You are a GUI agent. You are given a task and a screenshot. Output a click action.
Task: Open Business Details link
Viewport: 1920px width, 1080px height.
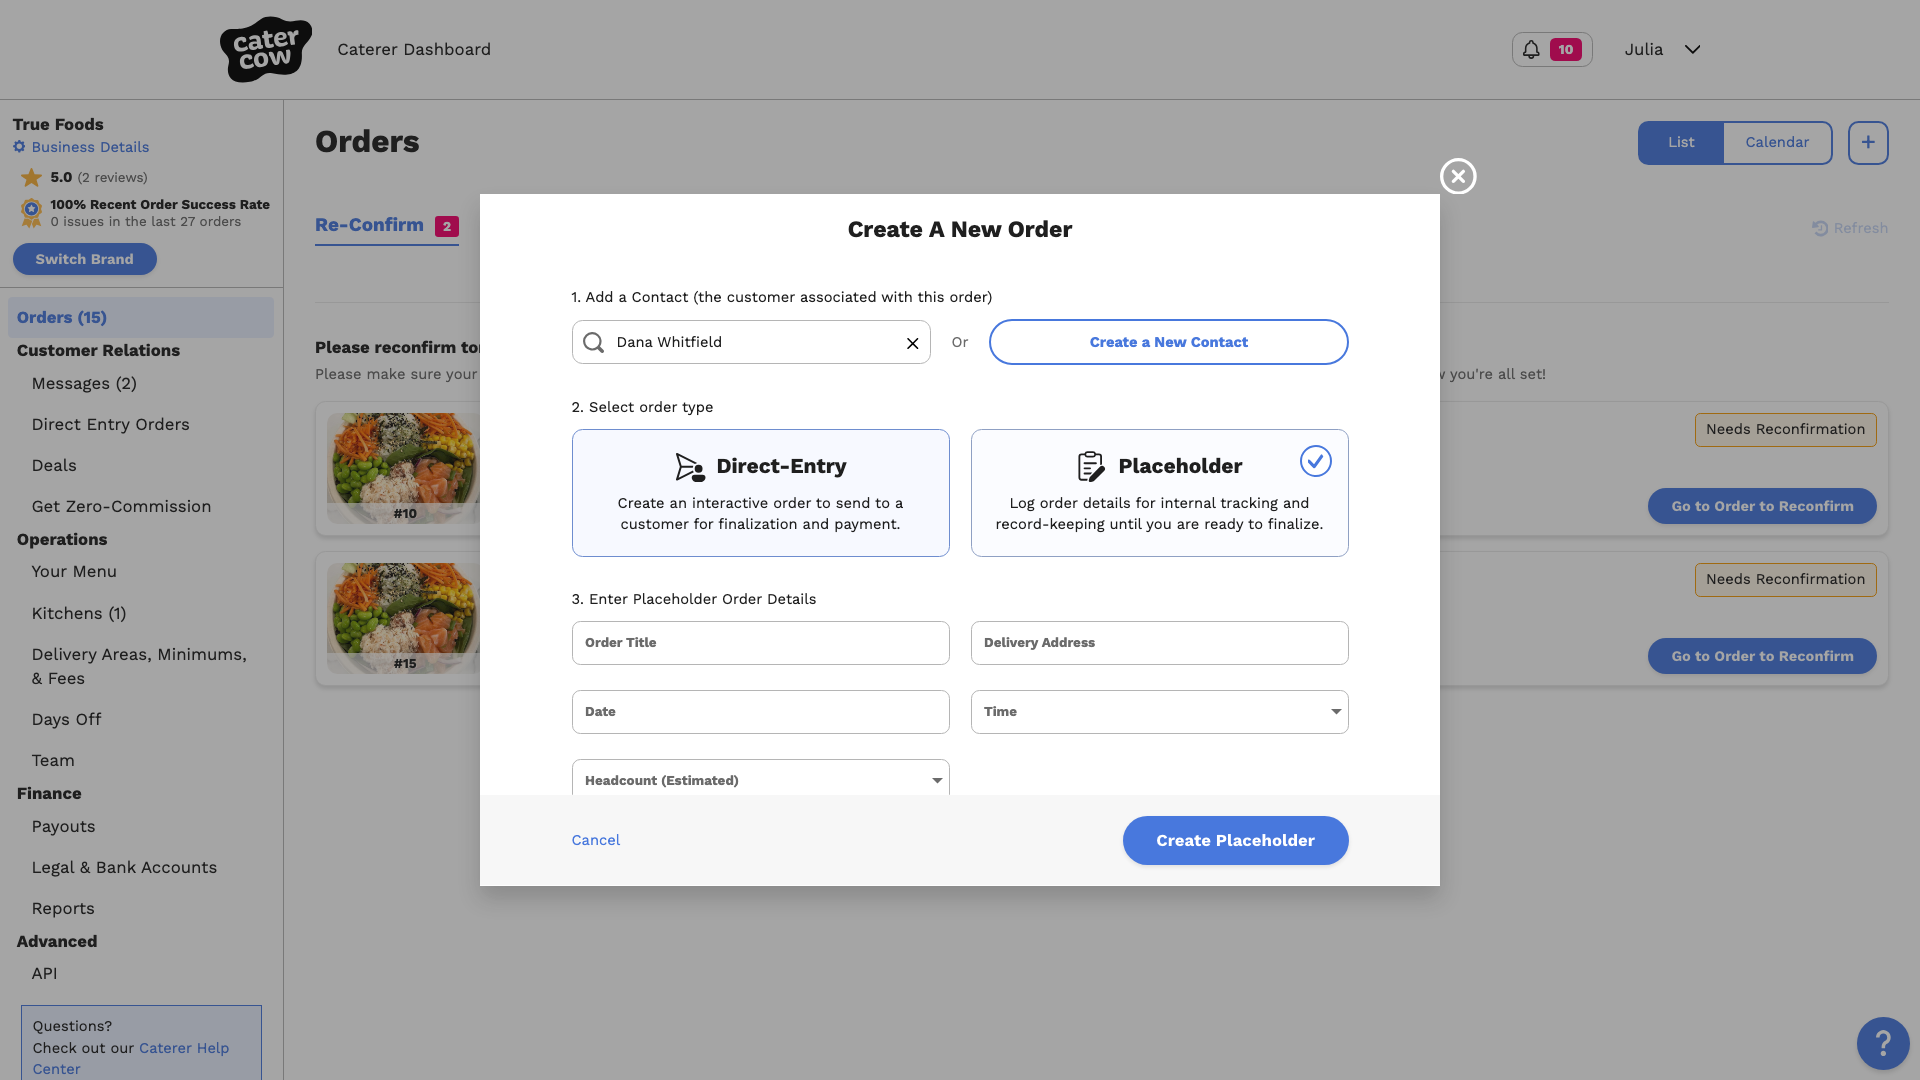tap(90, 147)
